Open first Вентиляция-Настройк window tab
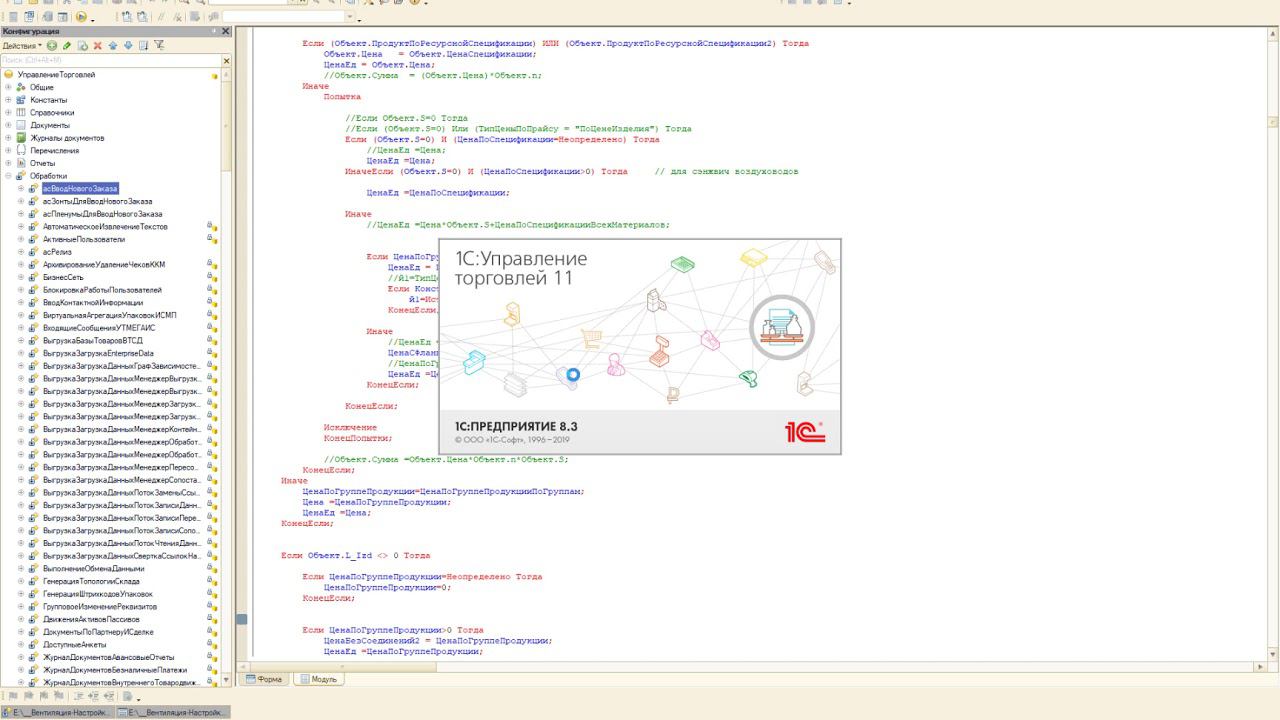 57,712
